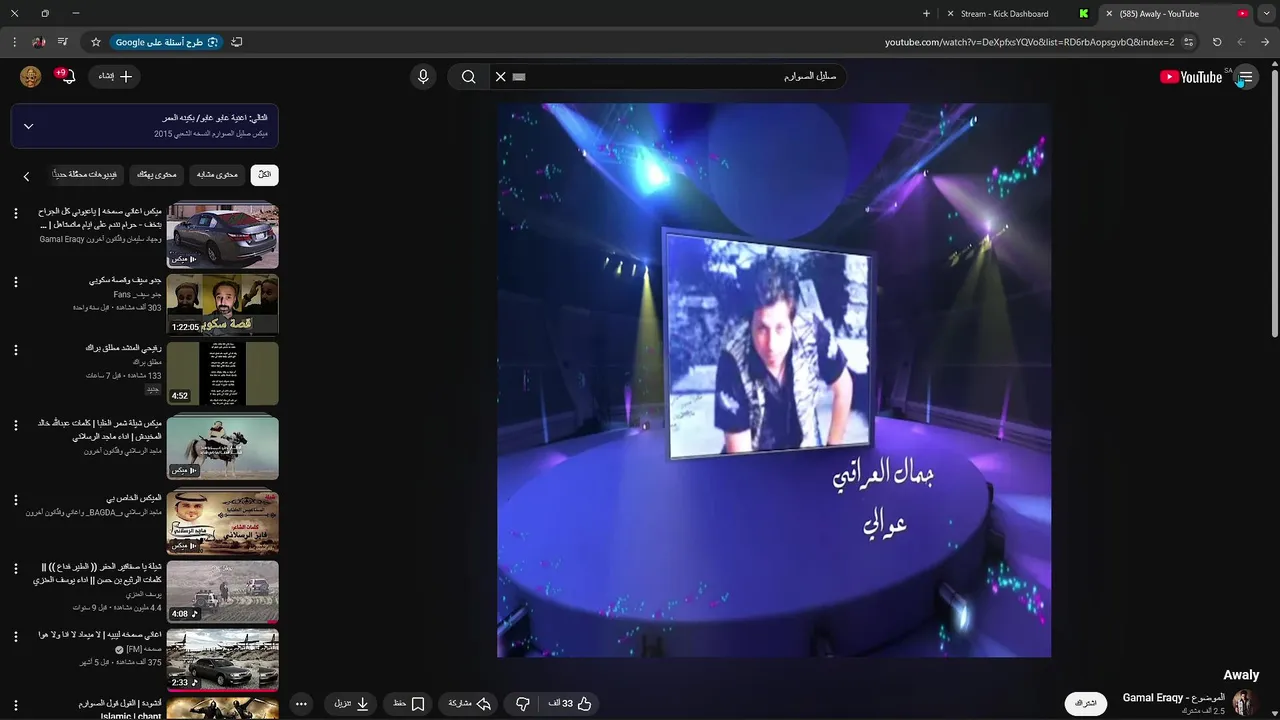Reload the page
This screenshot has height=720, width=1280.
[1217, 42]
